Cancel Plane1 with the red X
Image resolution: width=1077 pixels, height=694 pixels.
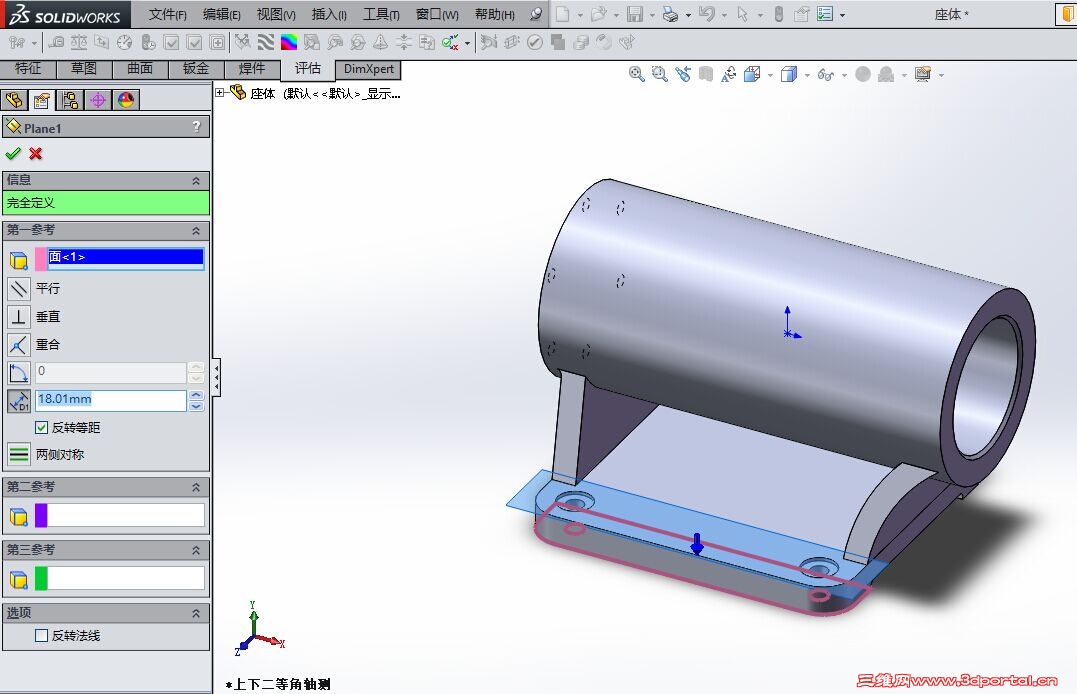(x=36, y=153)
